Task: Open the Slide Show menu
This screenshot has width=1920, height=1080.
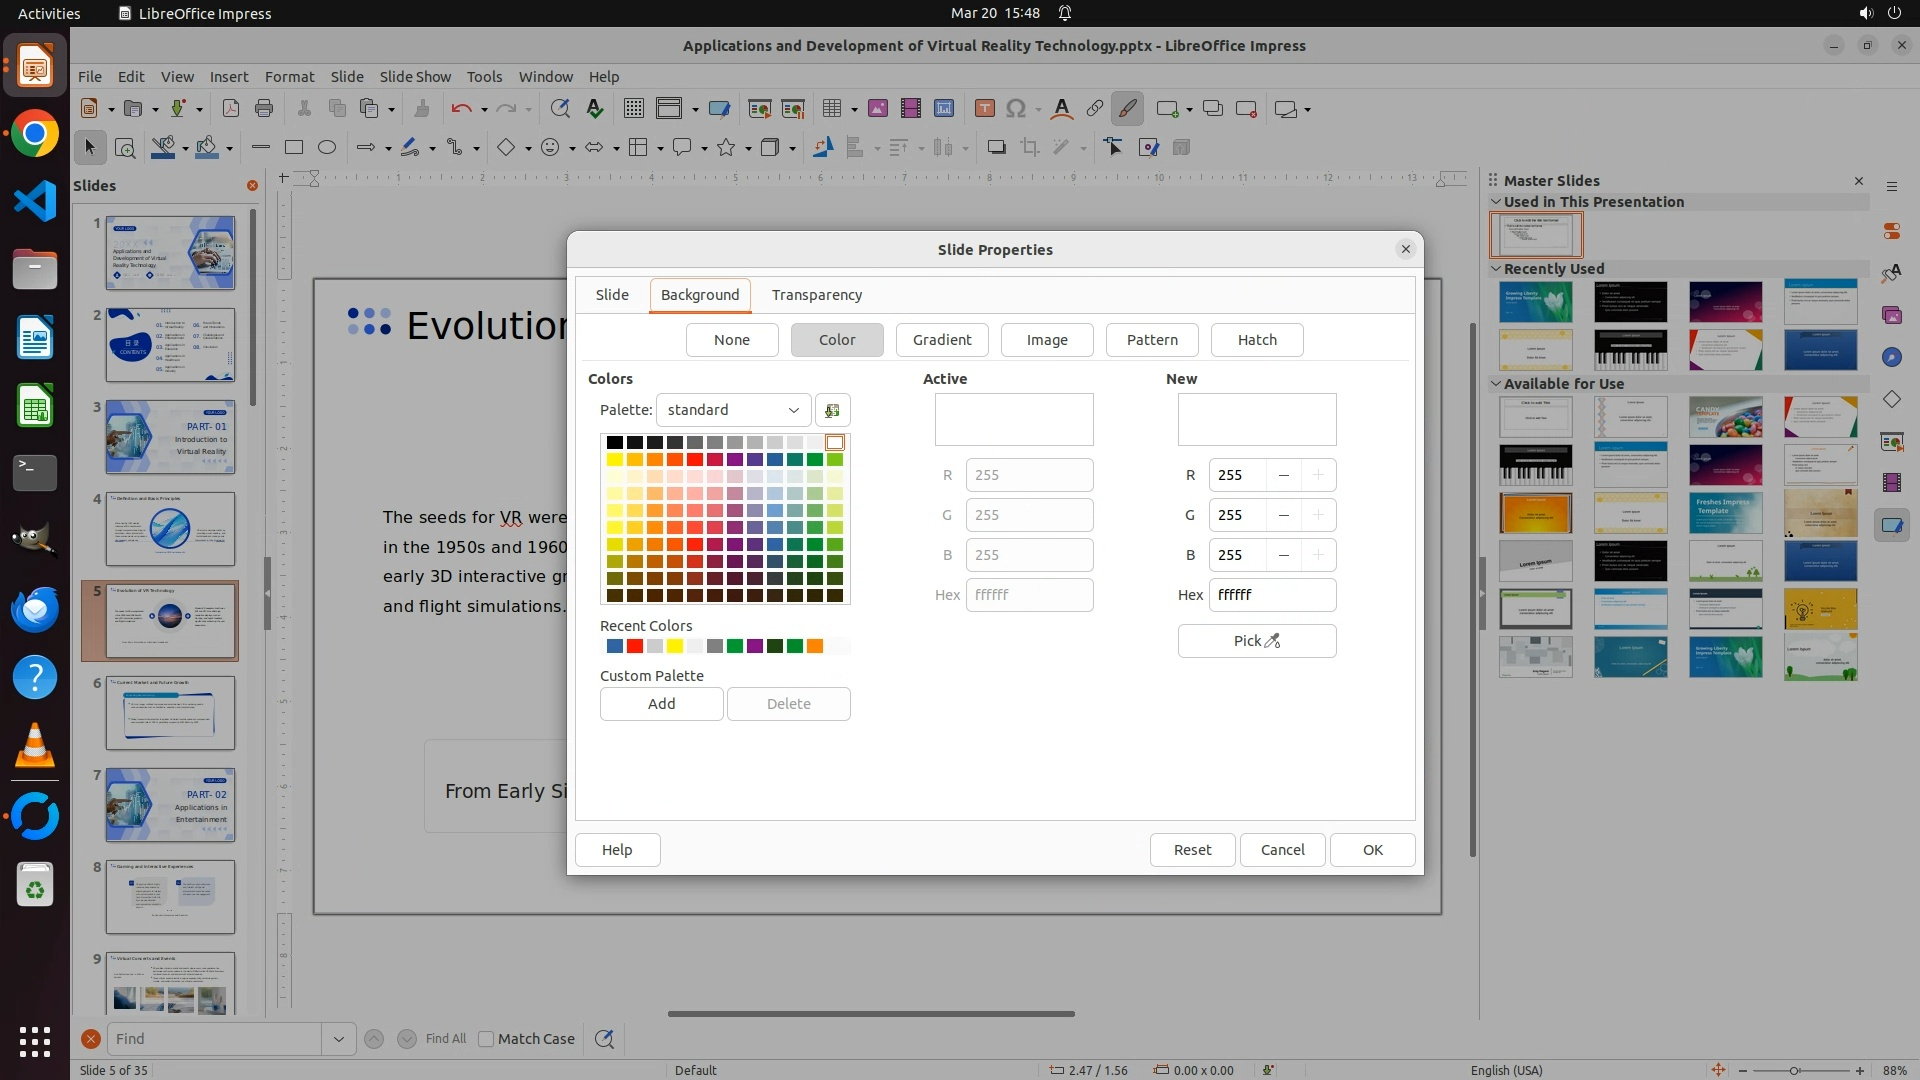Action: 415,77
